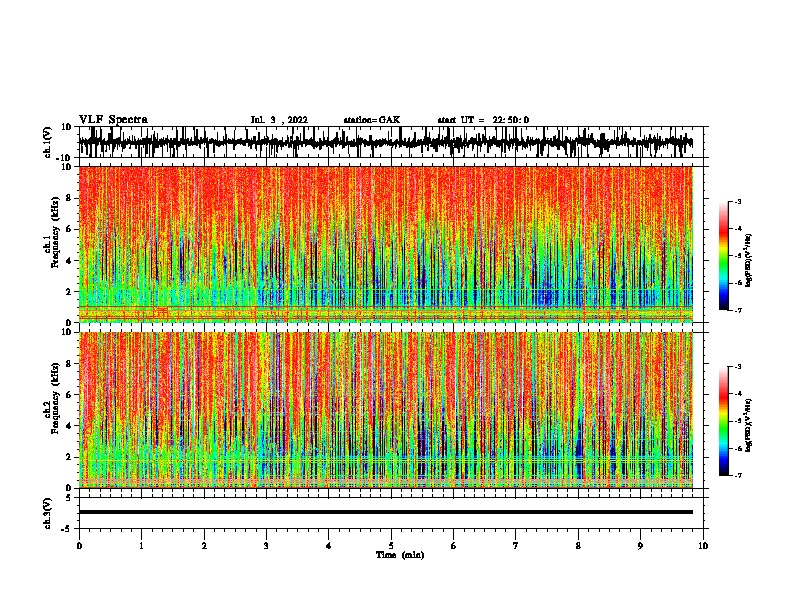Click the flat black ch.3 trace line
The image size is (792, 612).
click(x=385, y=512)
